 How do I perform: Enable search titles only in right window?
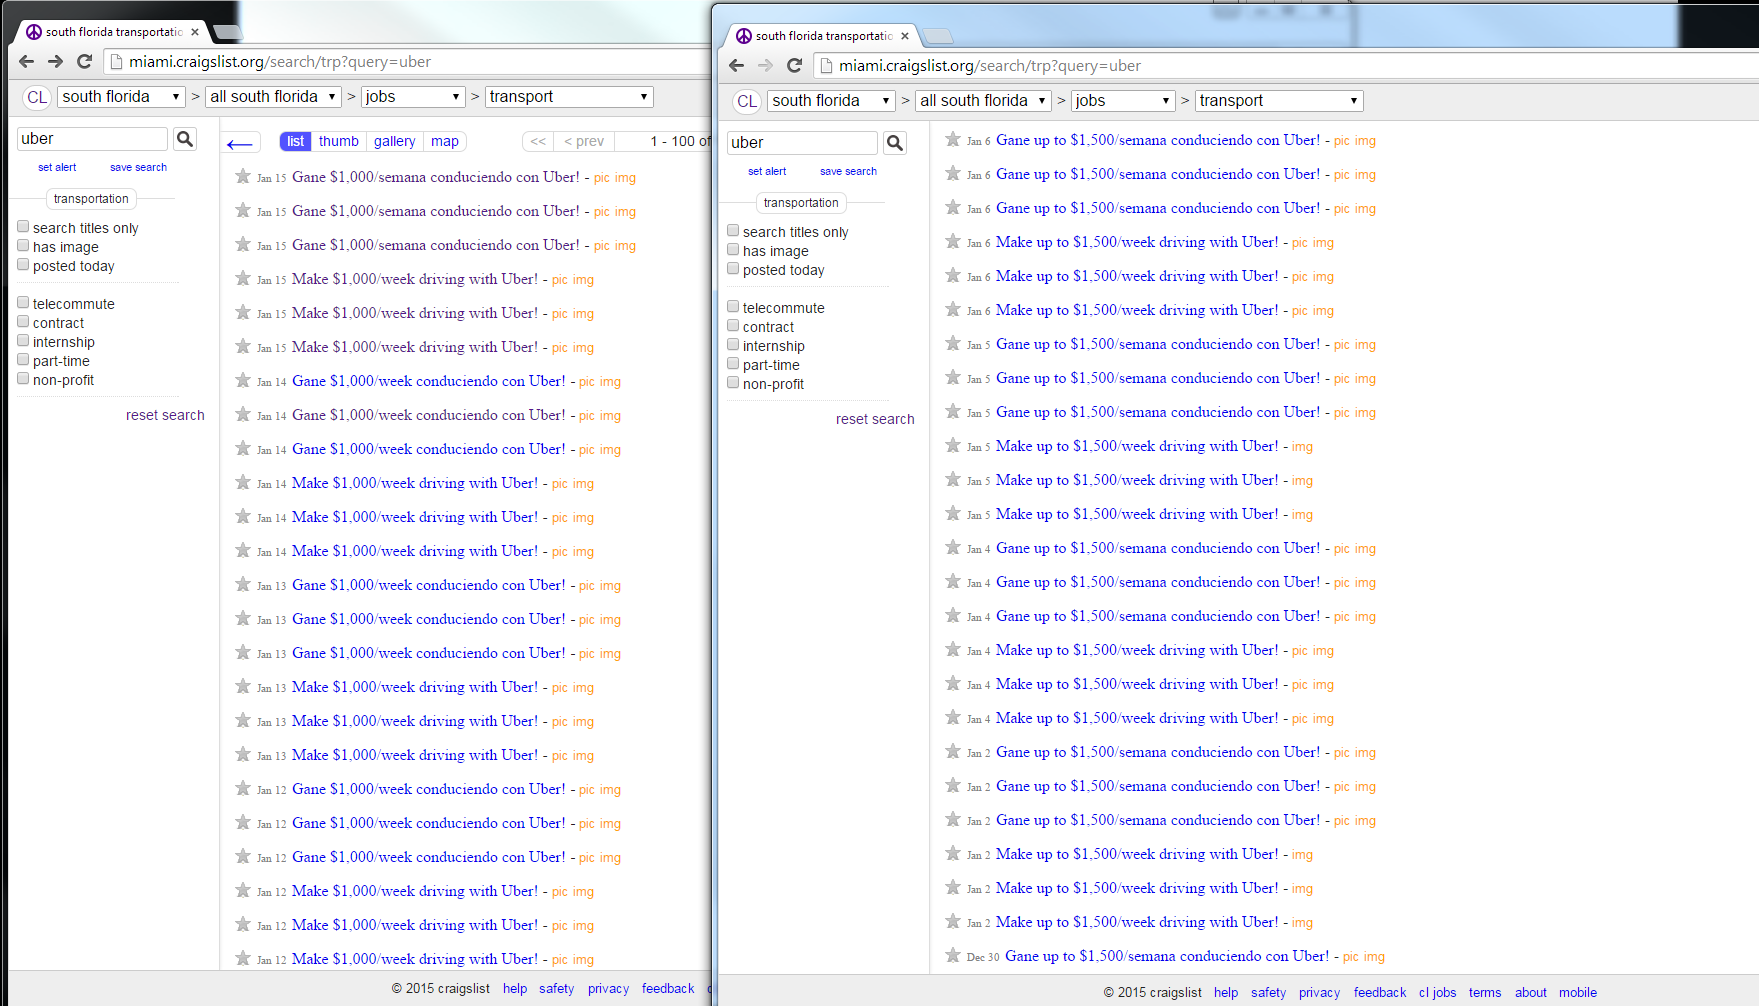coord(733,231)
